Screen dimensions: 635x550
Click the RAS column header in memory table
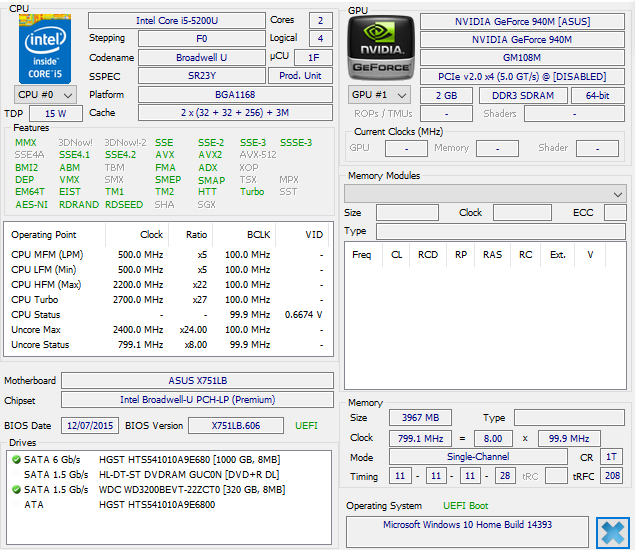tap(492, 255)
